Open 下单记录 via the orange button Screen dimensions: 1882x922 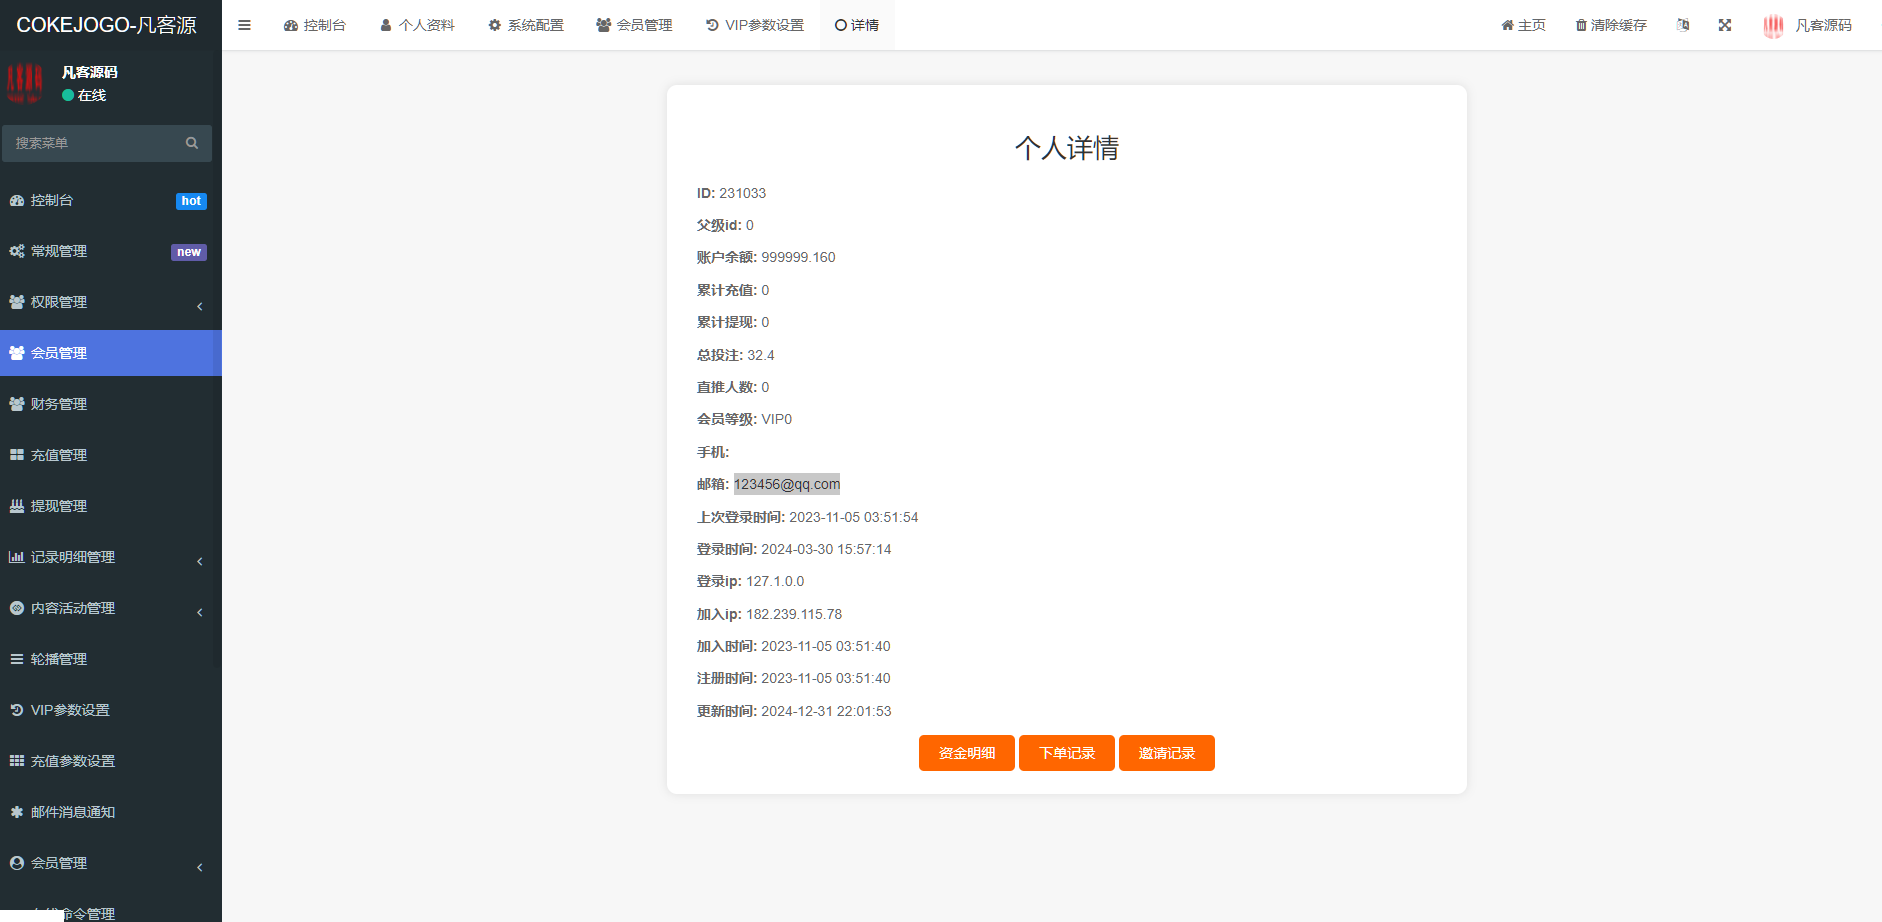[x=1066, y=753]
